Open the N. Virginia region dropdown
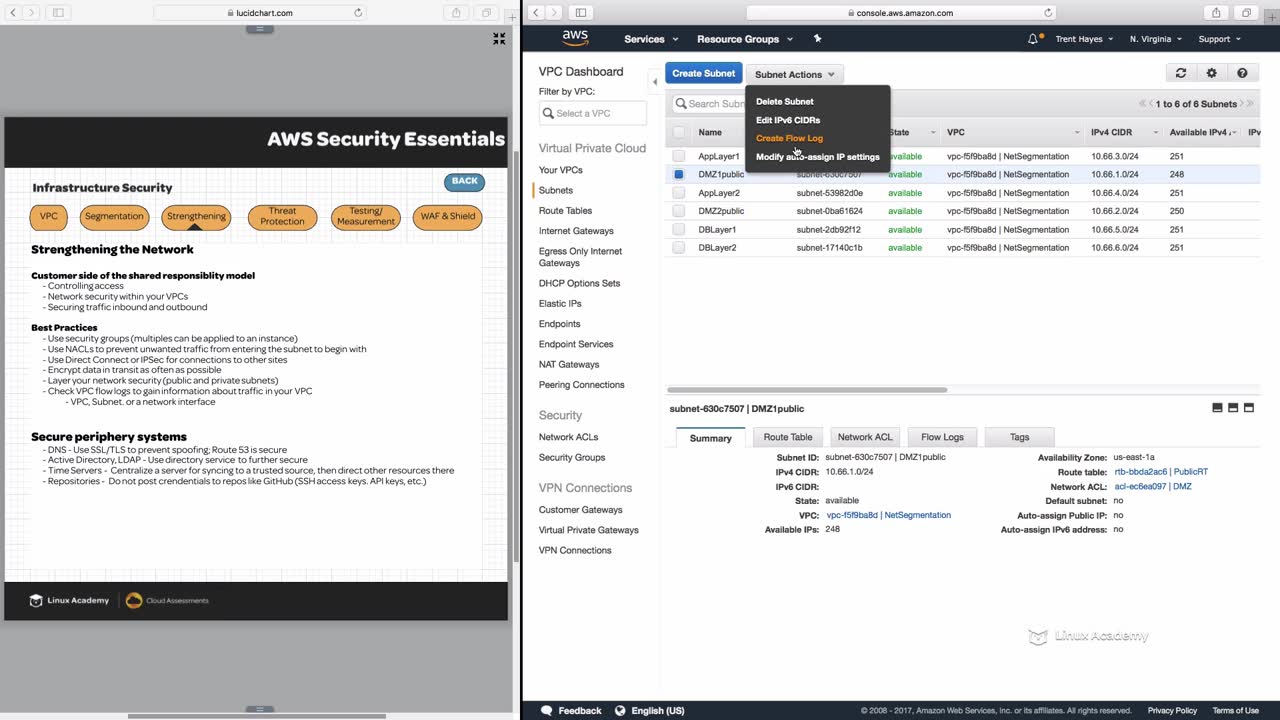The width and height of the screenshot is (1280, 720). [x=1155, y=39]
